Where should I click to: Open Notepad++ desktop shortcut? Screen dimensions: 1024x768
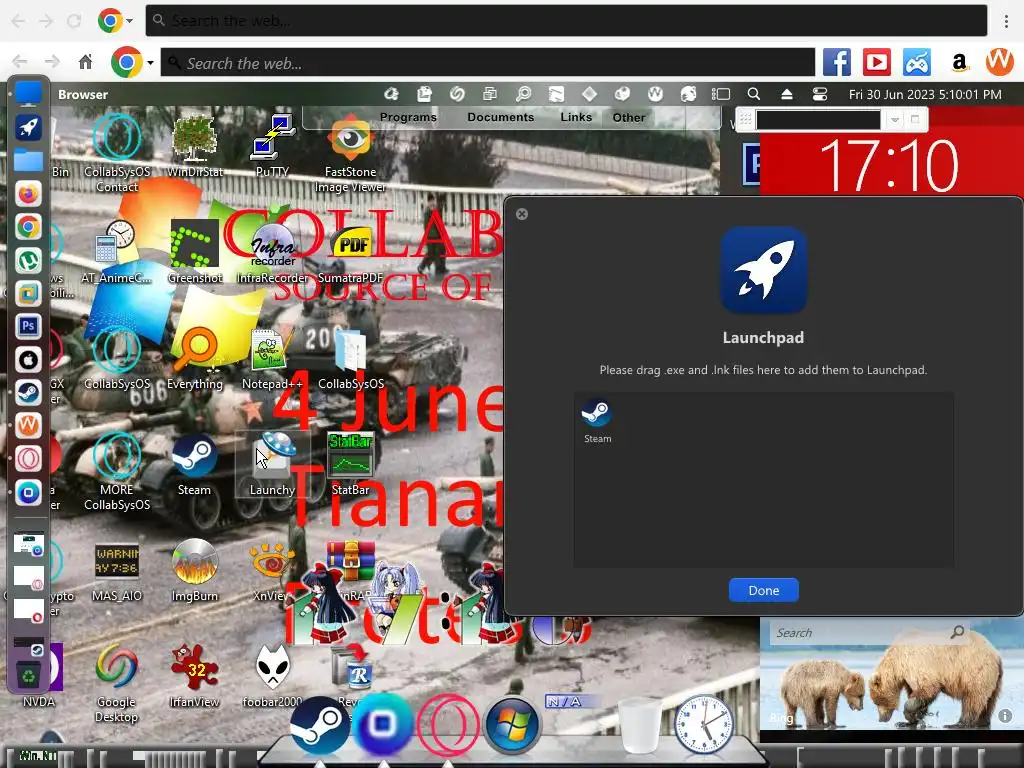click(272, 358)
